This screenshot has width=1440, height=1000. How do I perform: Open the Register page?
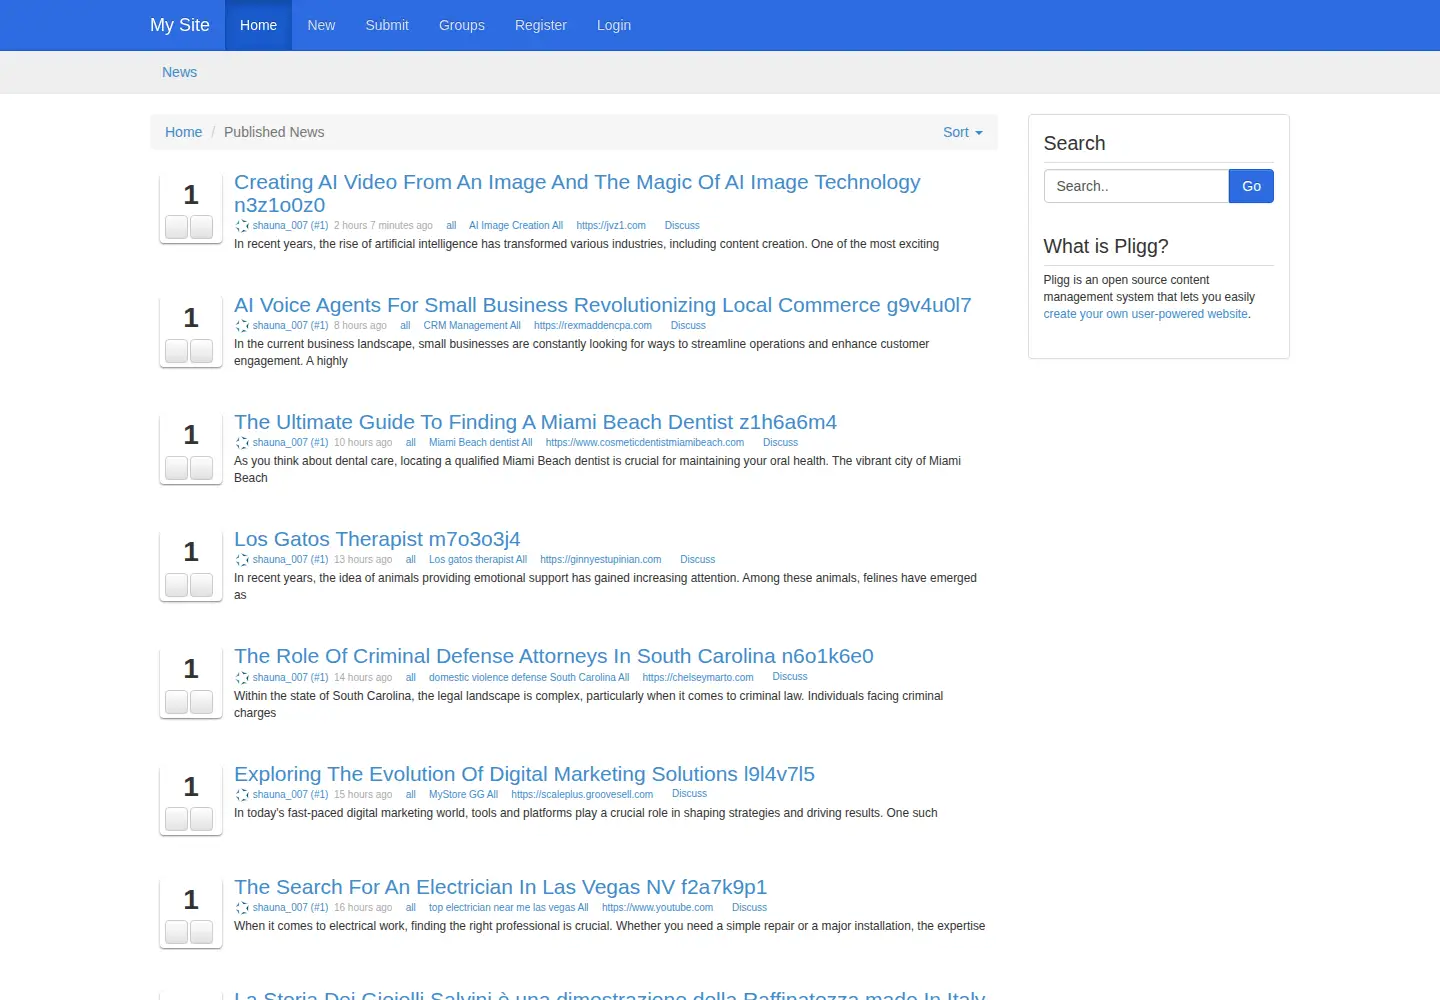pyautogui.click(x=541, y=25)
